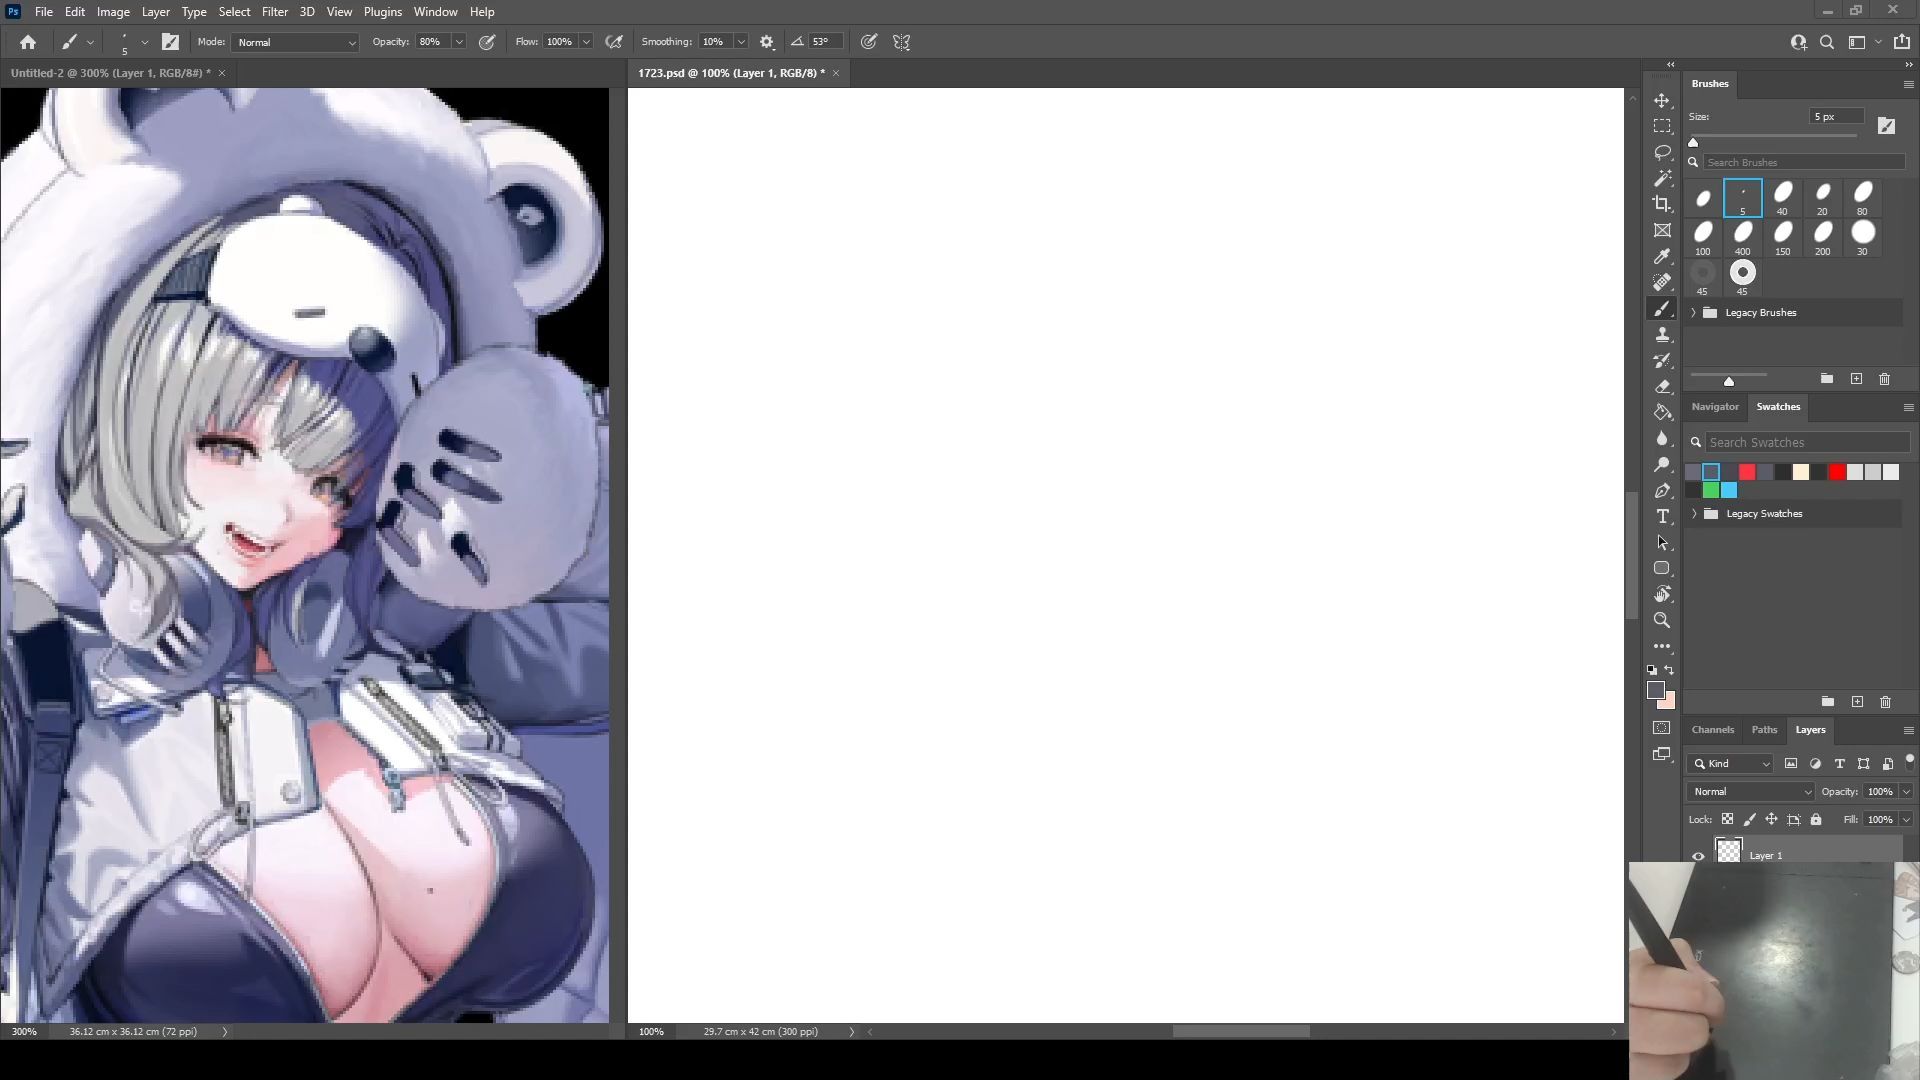Select the Brush tool in toolbar
The width and height of the screenshot is (1920, 1080).
(x=1662, y=309)
